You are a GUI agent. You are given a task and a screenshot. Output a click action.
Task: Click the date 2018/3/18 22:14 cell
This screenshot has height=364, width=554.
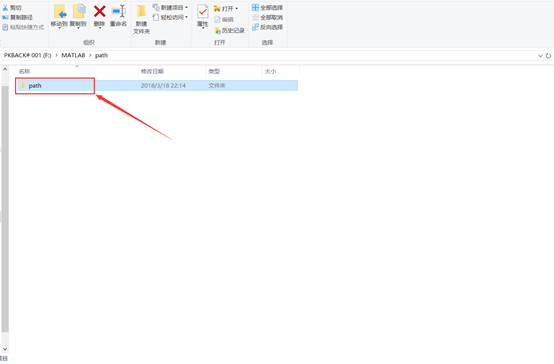tap(163, 86)
